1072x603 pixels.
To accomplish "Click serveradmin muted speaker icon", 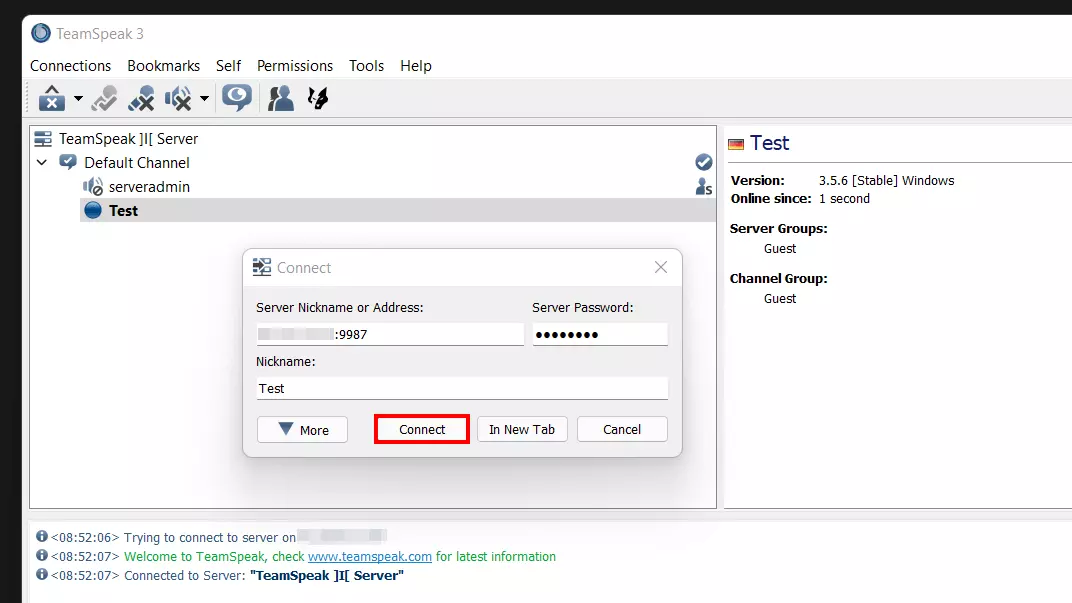I will click(x=93, y=187).
